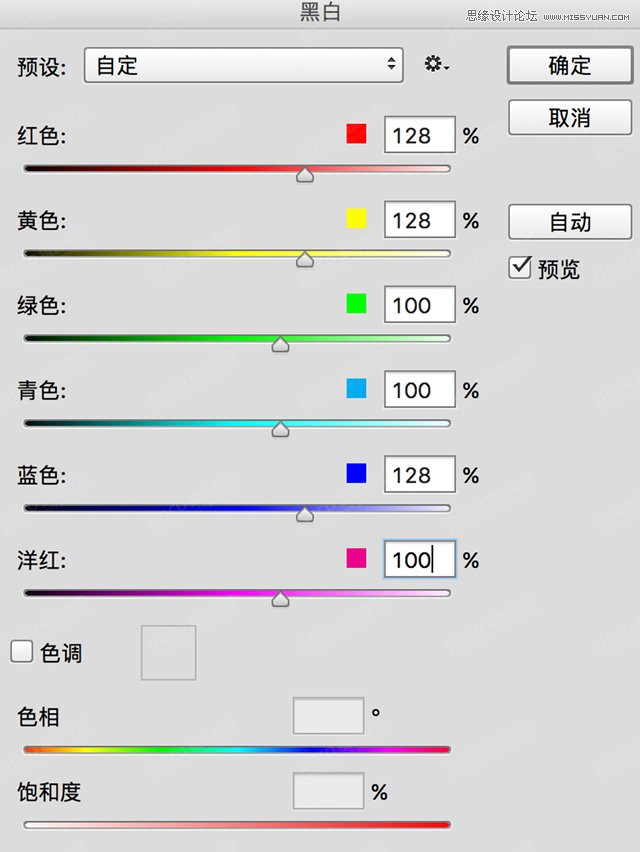Viewport: 640px width, 852px height.
Task: Open the 预设 (Preset) dropdown
Action: 243,66
